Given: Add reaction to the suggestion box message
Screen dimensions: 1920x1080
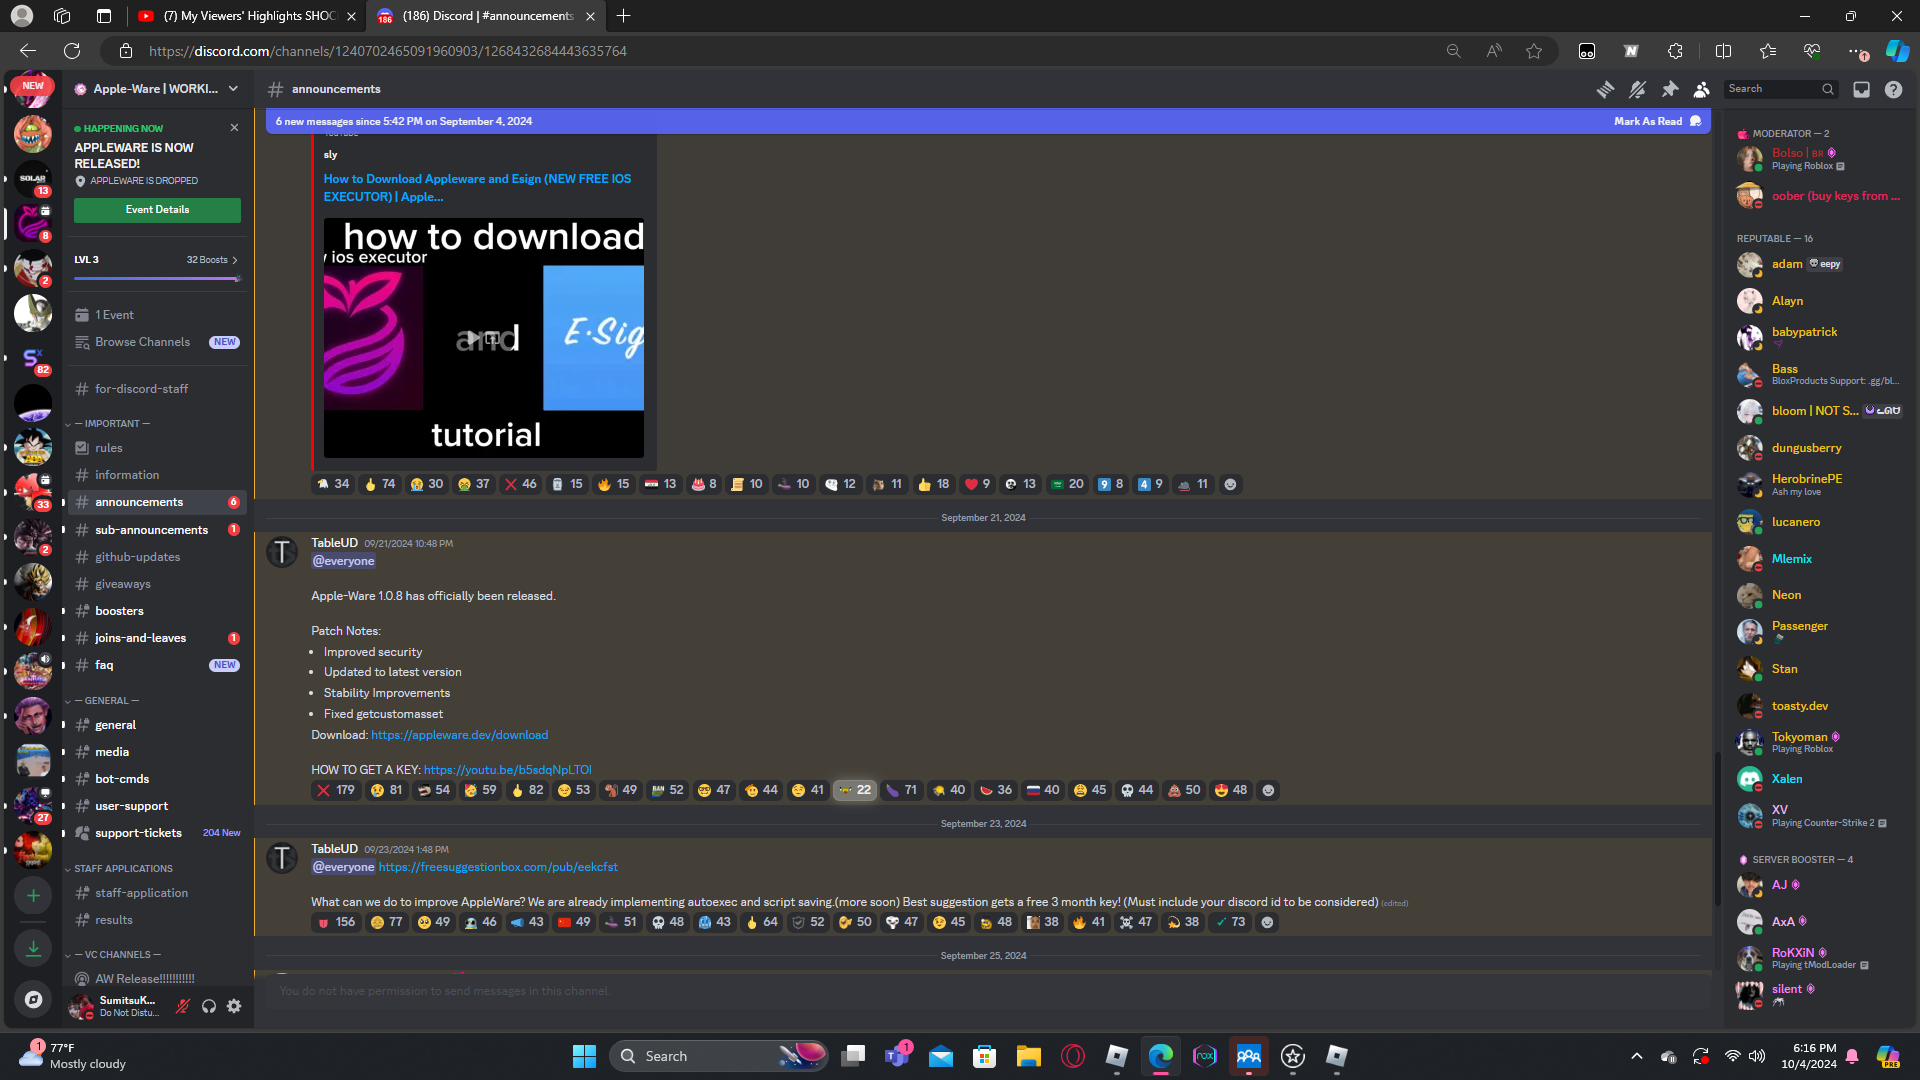Looking at the screenshot, I should pos(1267,922).
